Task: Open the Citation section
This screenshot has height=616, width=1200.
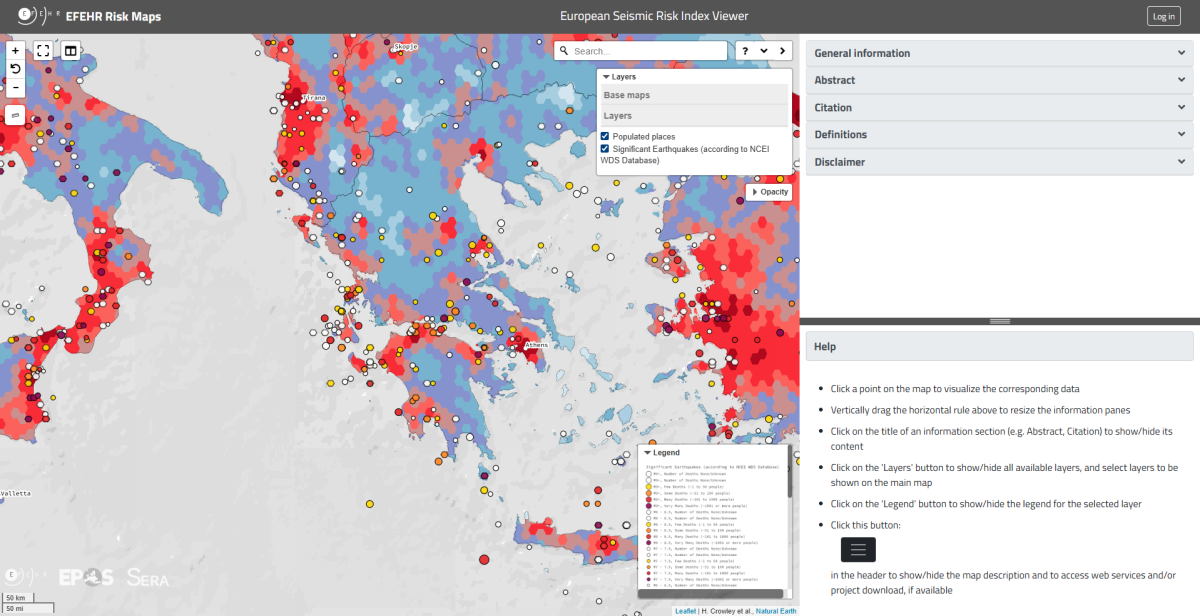Action: point(999,107)
